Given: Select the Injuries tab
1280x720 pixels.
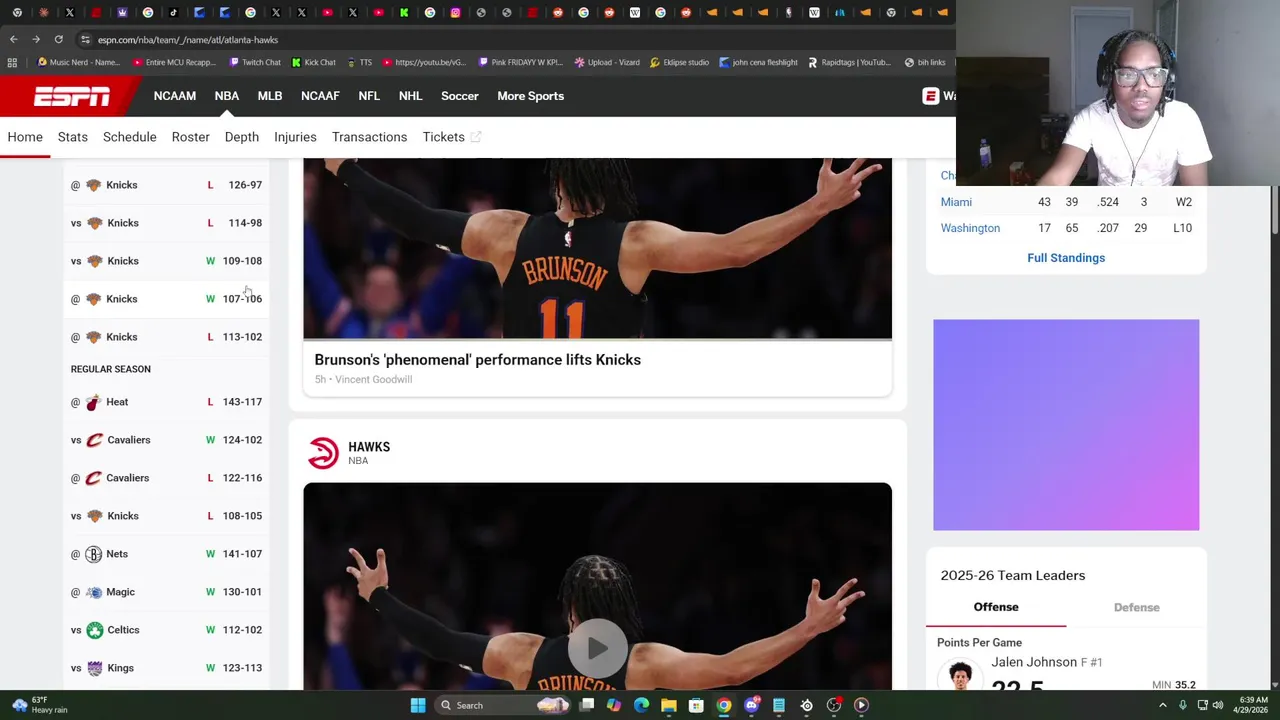Looking at the screenshot, I should pyautogui.click(x=295, y=137).
